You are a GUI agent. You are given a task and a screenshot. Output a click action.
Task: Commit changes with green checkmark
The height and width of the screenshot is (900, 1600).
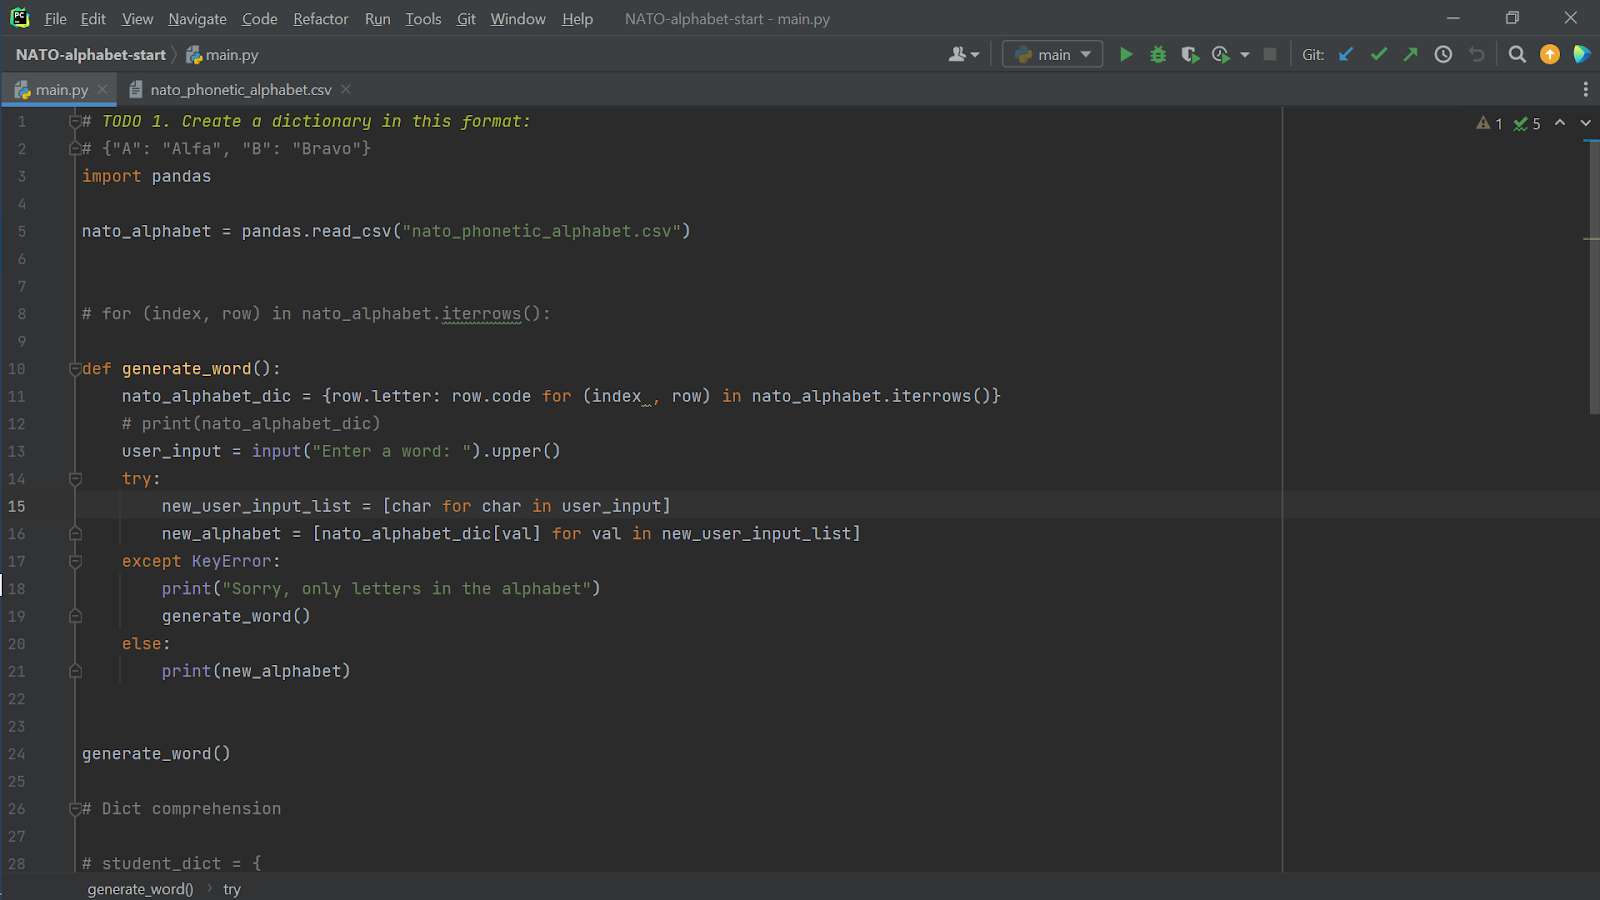tap(1378, 55)
